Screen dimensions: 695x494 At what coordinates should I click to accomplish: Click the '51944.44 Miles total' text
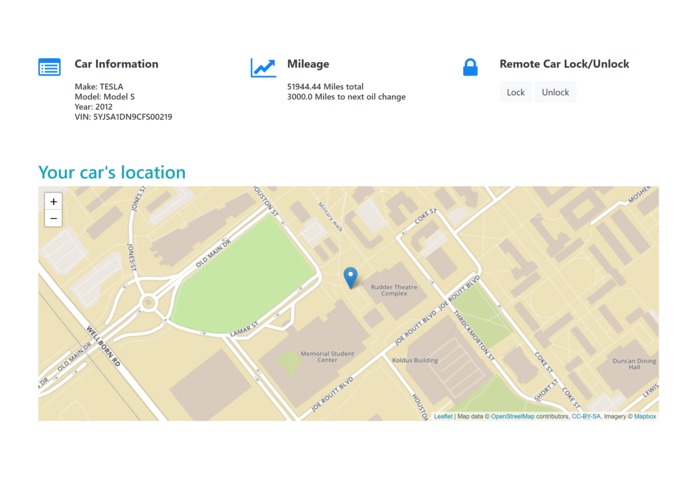click(325, 86)
